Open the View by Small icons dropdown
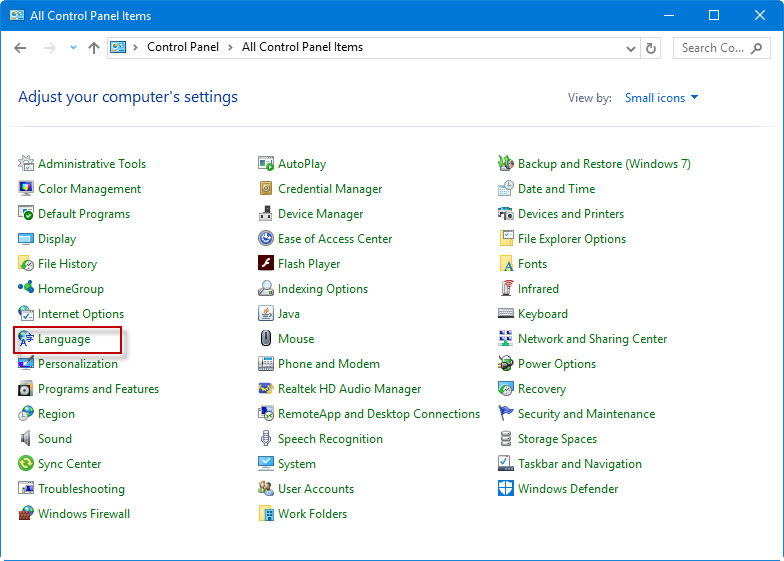 pos(661,98)
